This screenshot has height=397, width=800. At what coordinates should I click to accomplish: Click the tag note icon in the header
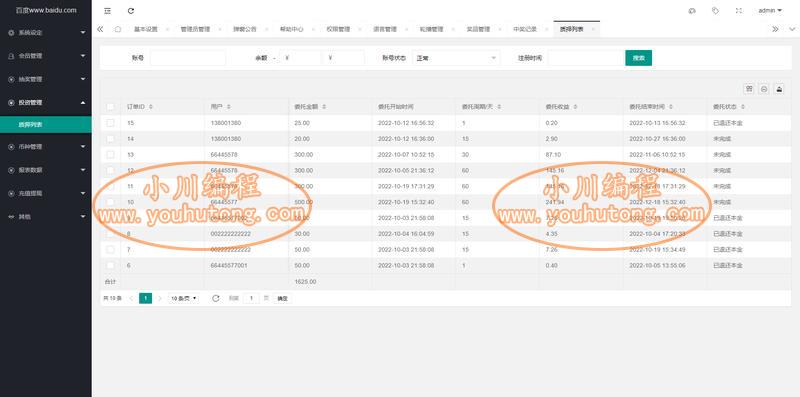[x=715, y=10]
